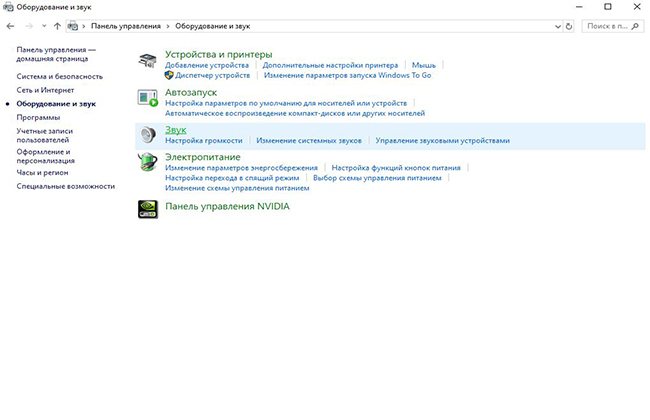Click the window title bar icon
The image size is (650, 420).
pos(8,7)
